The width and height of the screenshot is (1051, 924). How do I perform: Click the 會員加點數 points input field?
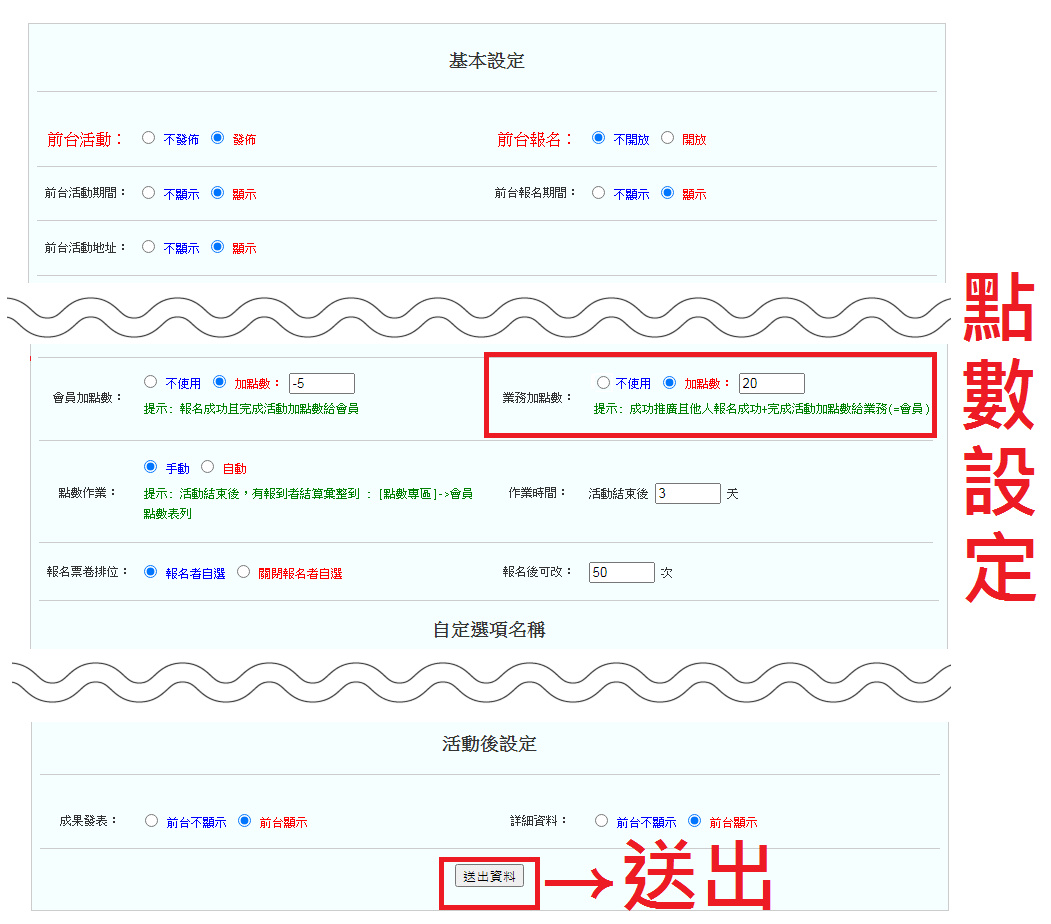tap(322, 383)
